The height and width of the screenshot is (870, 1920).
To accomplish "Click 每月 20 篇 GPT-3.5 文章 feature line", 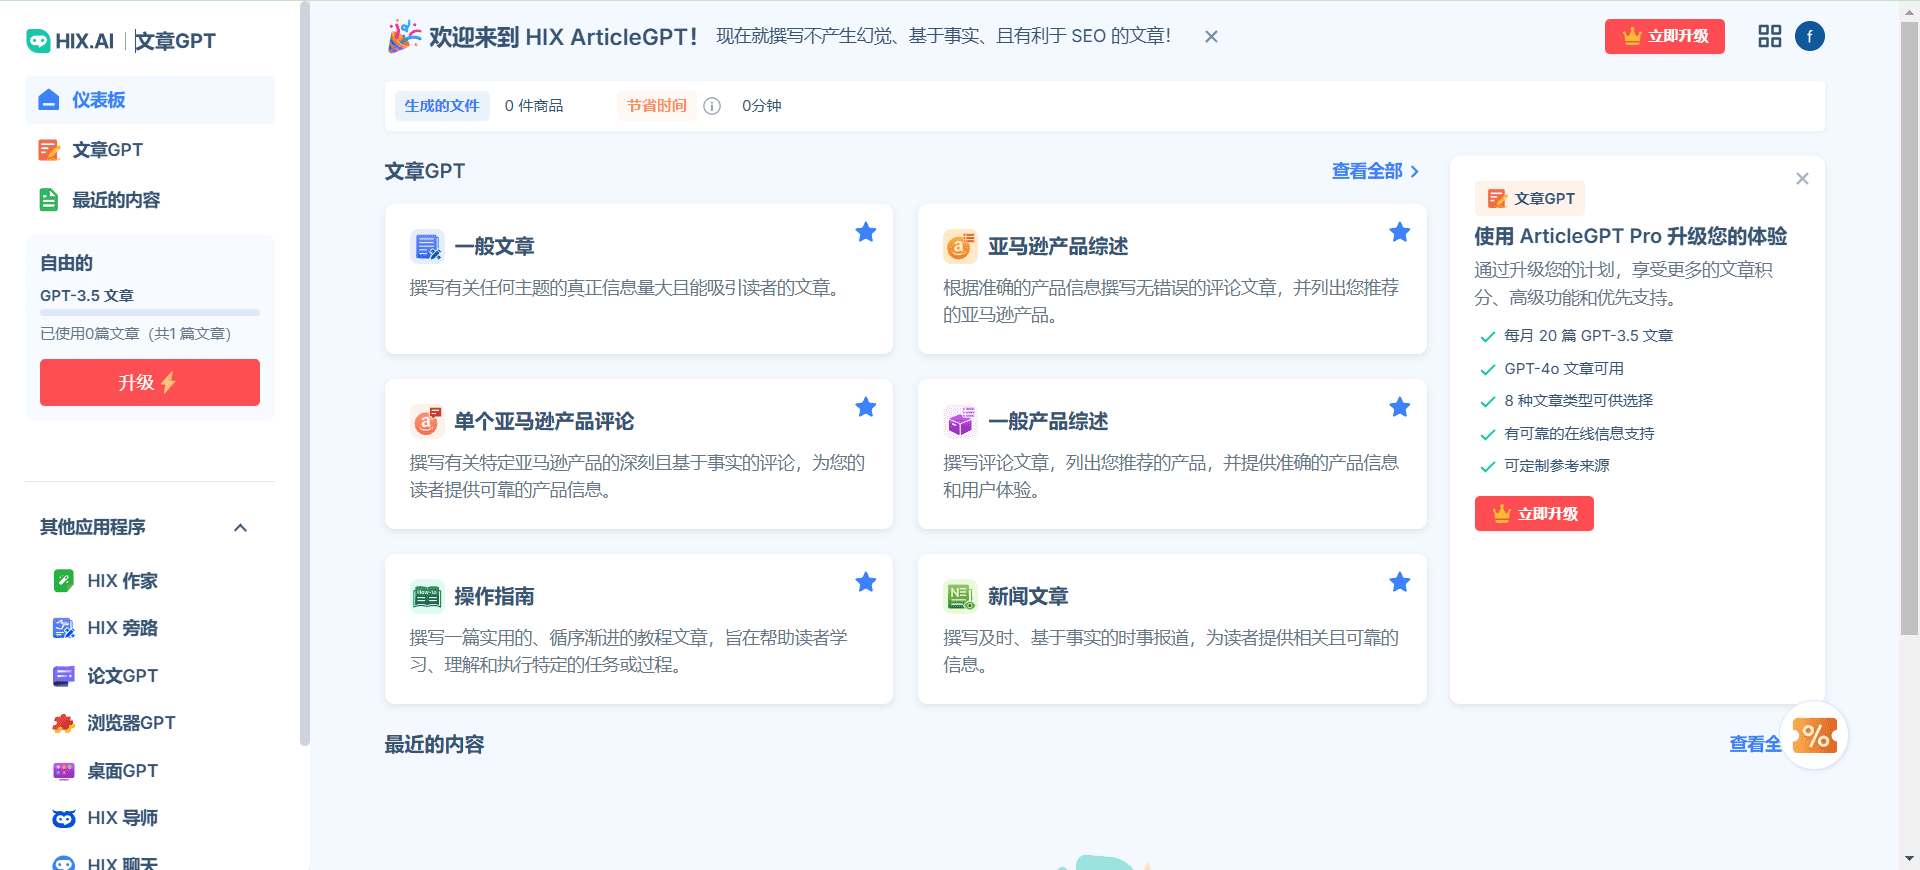I will point(1588,336).
